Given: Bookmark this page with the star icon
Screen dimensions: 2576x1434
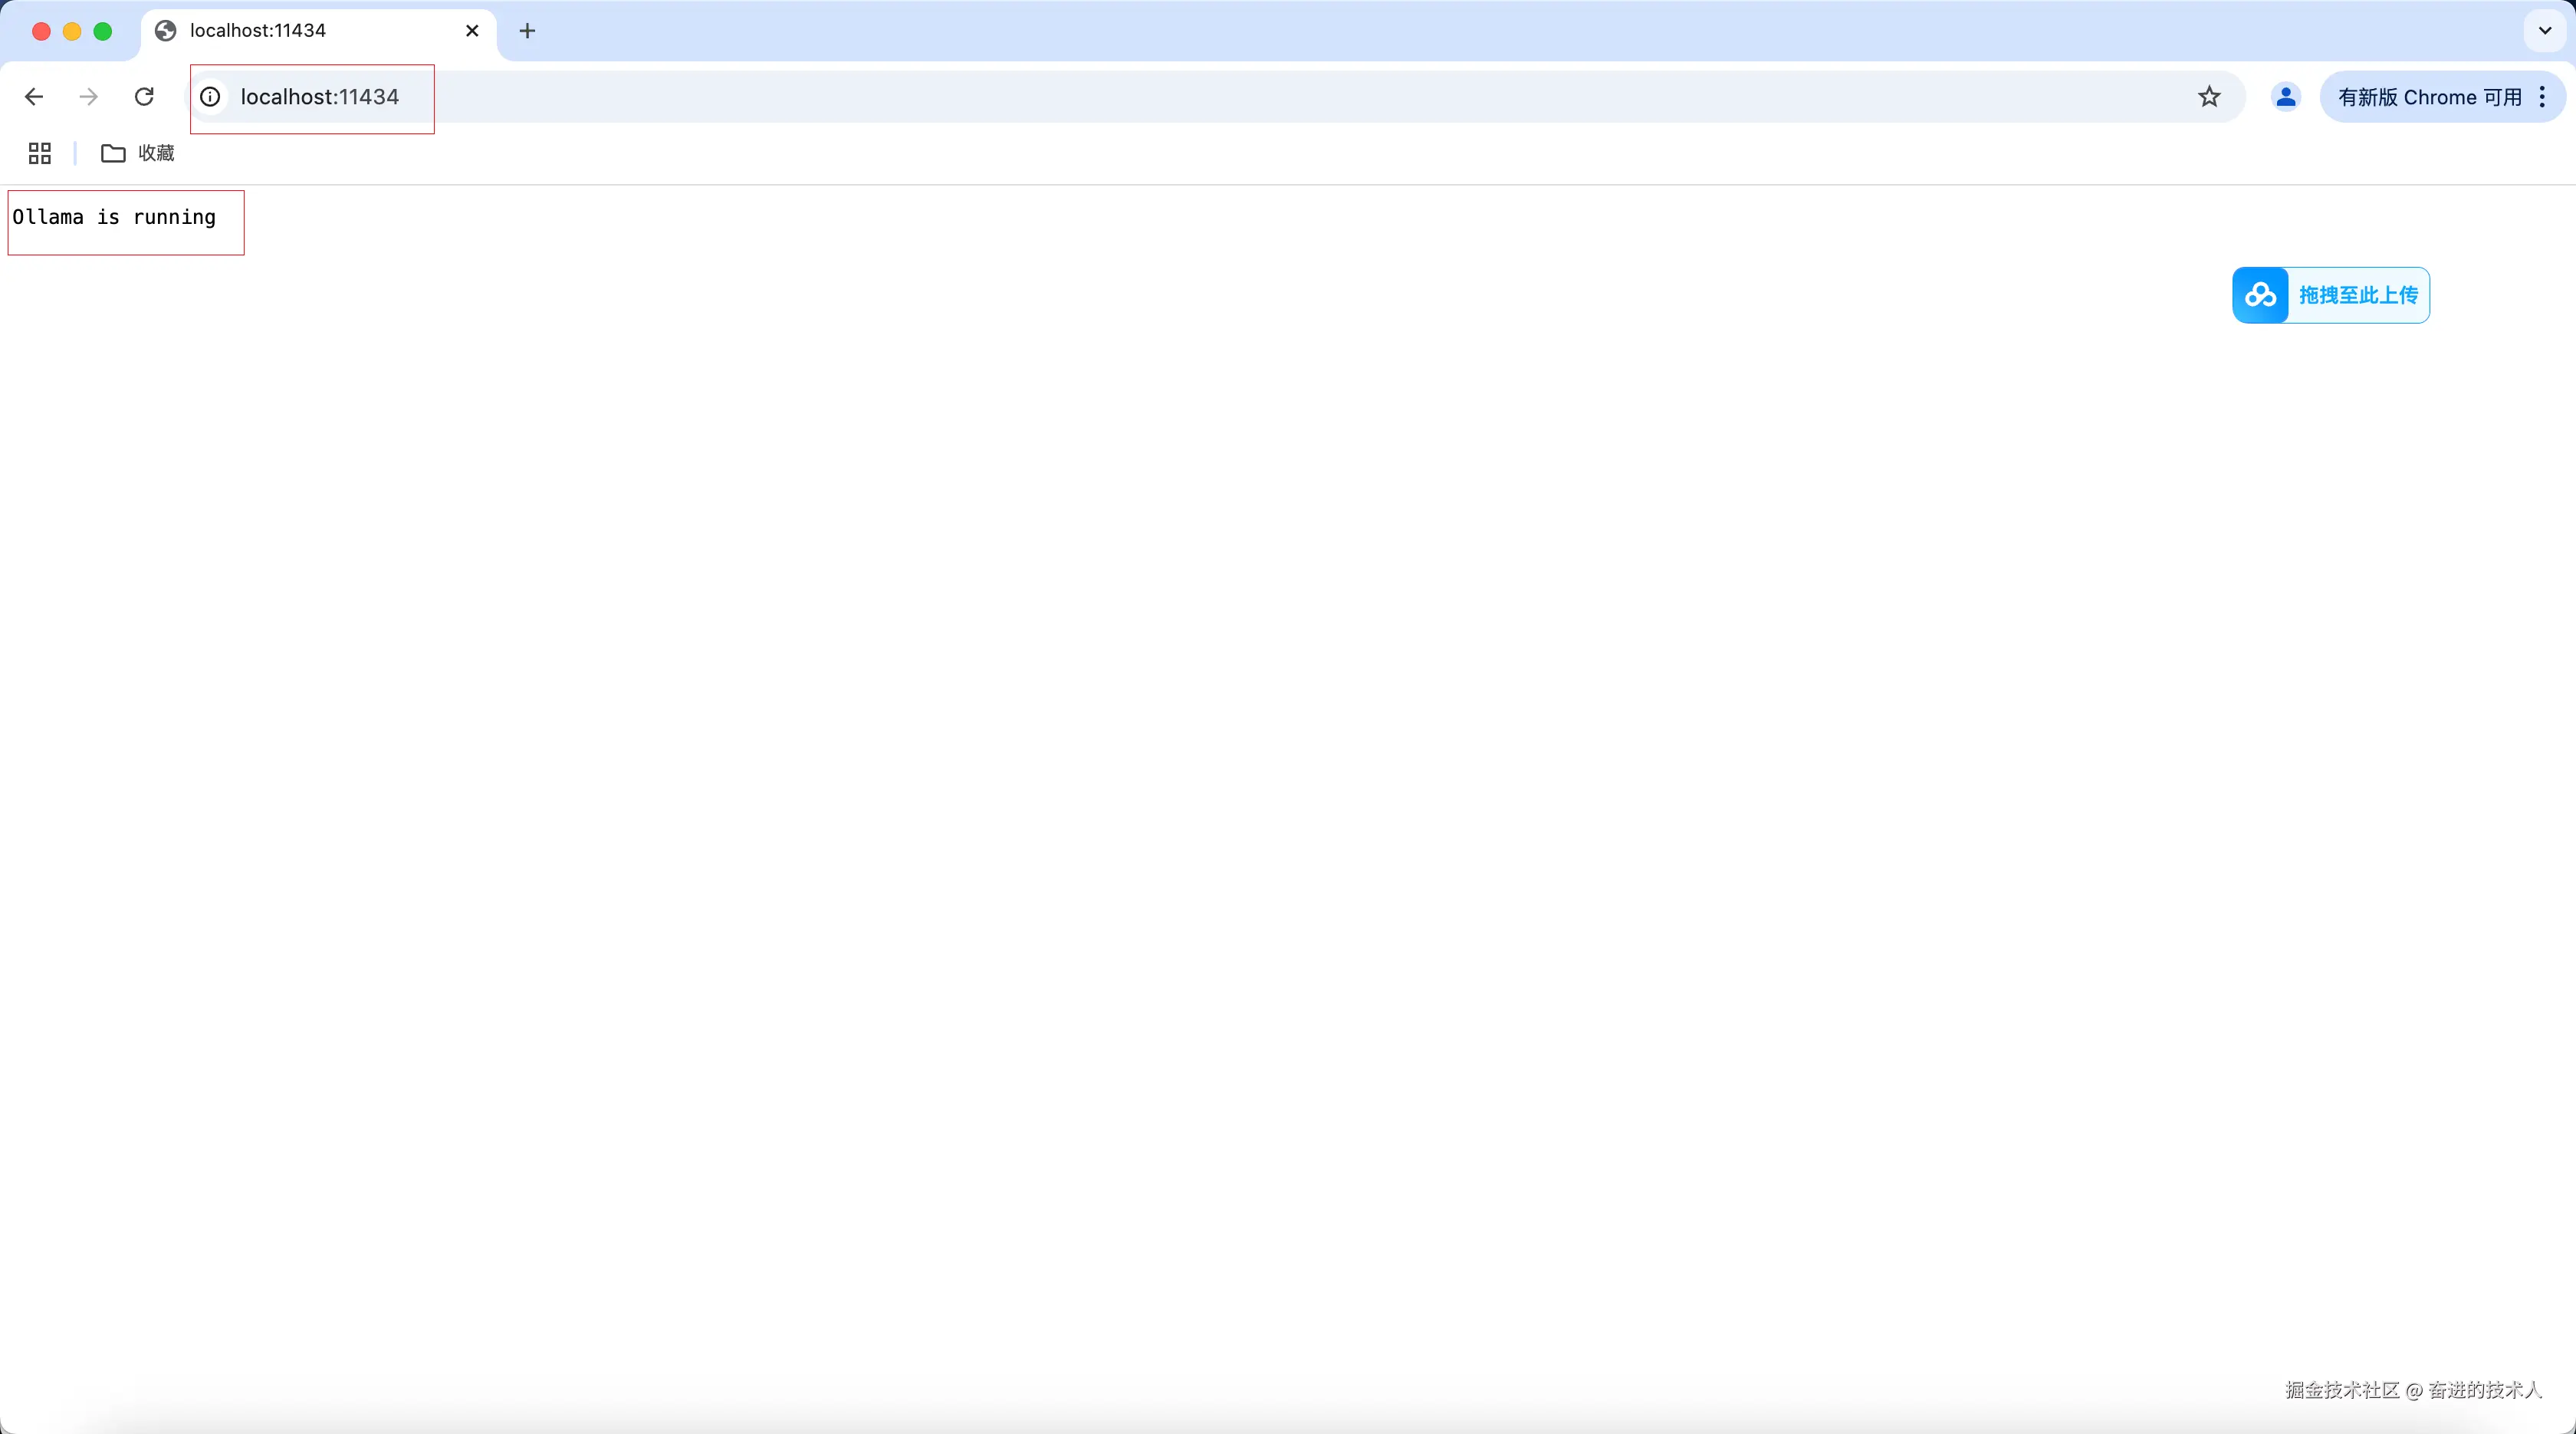Looking at the screenshot, I should 2209,97.
